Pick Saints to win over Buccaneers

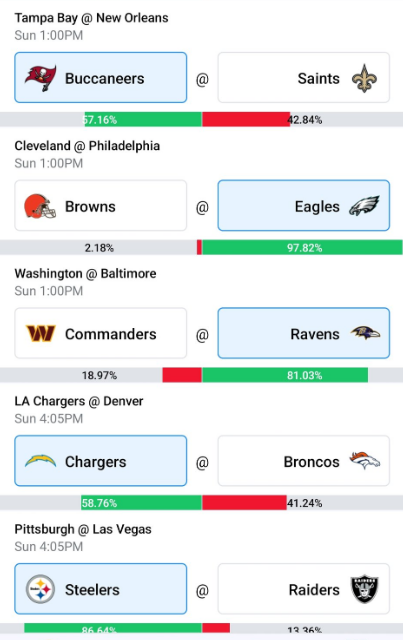tap(304, 78)
